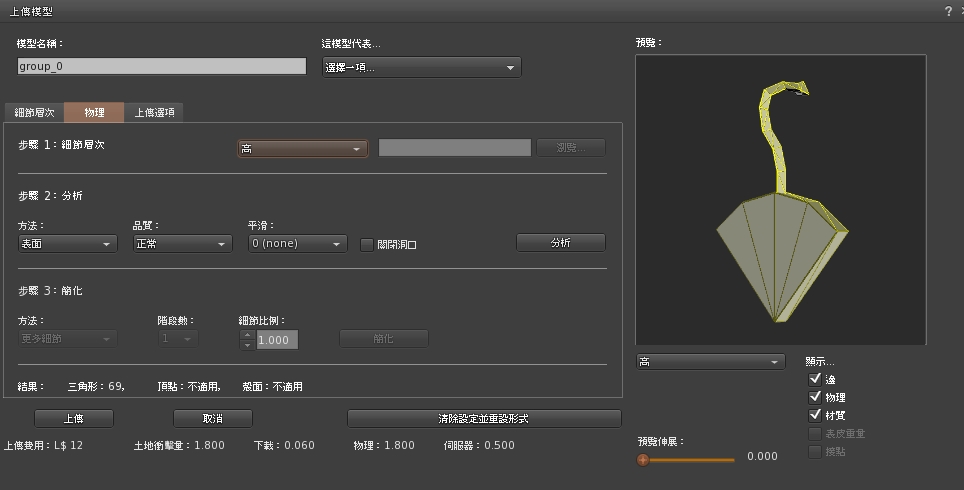
Task: Open the 品質 dropdown set to 正常
Action: click(x=183, y=243)
